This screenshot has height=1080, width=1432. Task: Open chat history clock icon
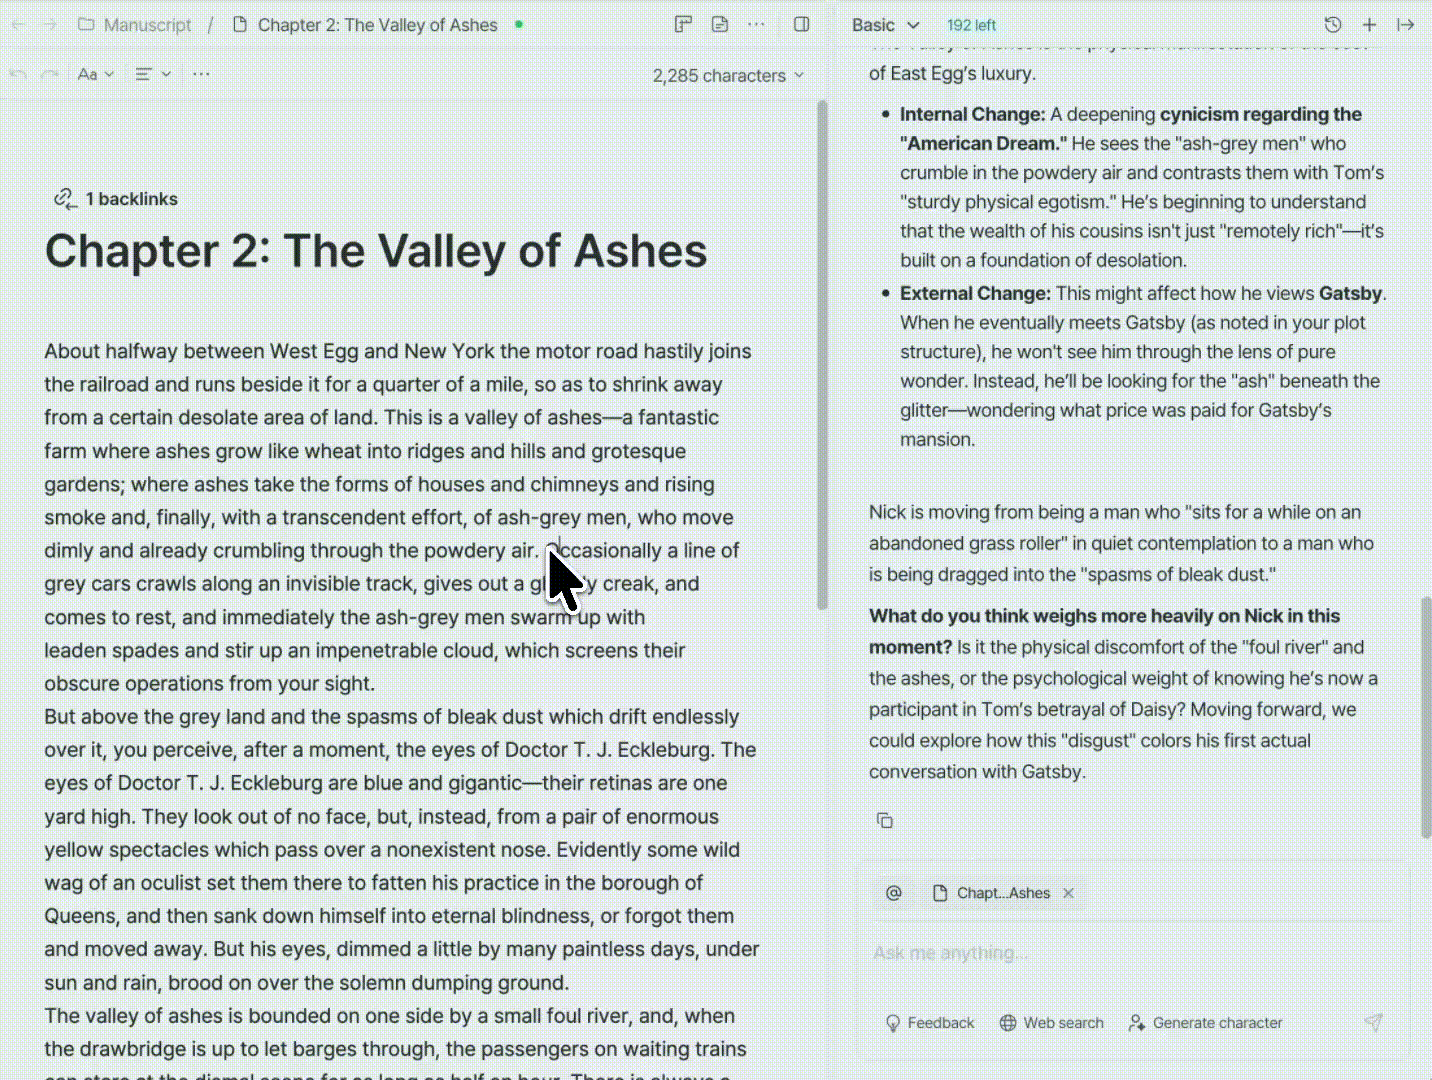(x=1332, y=25)
